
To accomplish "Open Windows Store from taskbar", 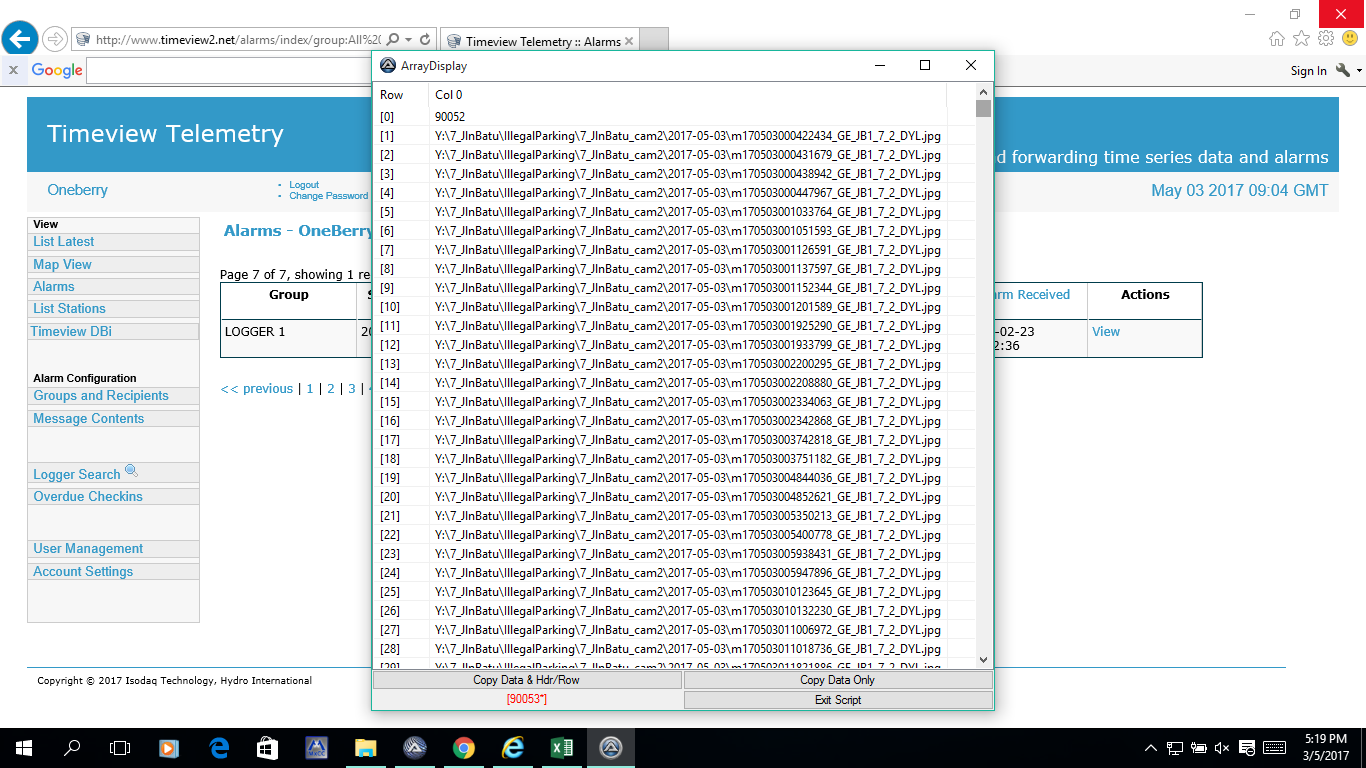I will [x=267, y=747].
